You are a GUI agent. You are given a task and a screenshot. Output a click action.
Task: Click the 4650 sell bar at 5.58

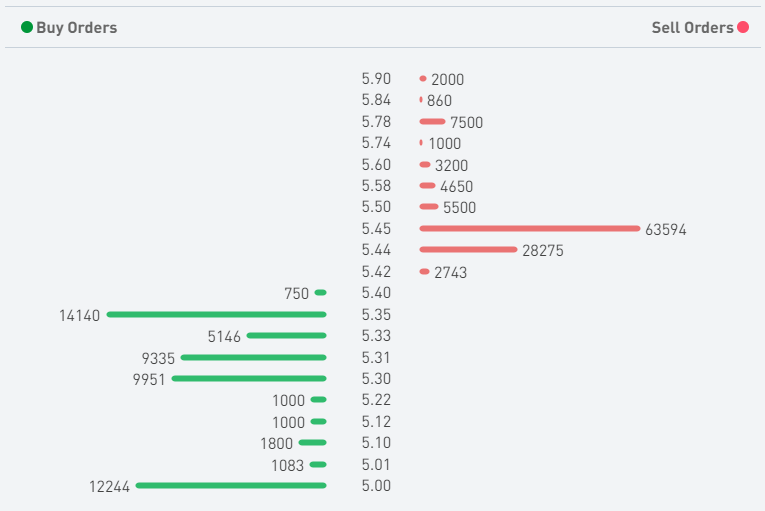click(x=427, y=186)
